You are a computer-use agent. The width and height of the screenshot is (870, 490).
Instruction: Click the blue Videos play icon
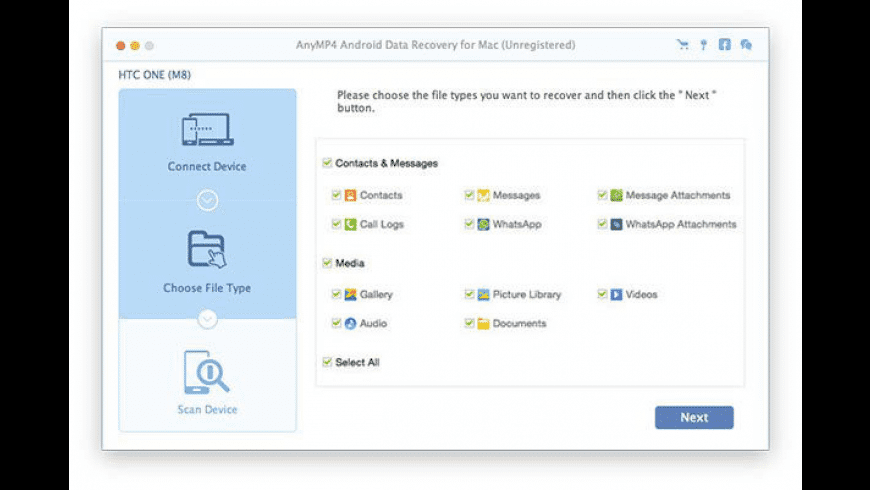pyautogui.click(x=616, y=295)
